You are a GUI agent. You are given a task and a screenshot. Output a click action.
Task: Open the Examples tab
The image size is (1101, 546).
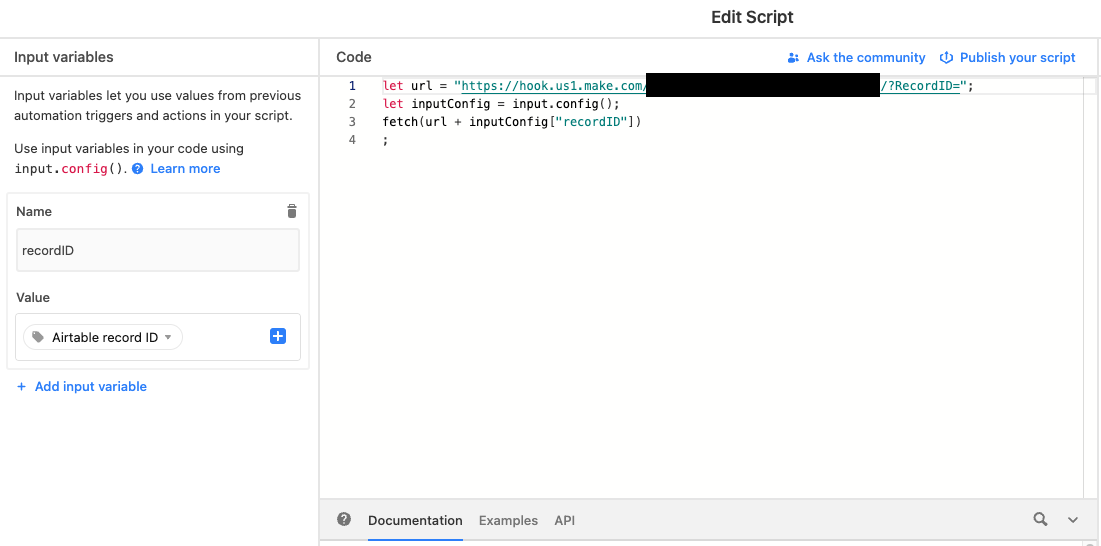(508, 520)
